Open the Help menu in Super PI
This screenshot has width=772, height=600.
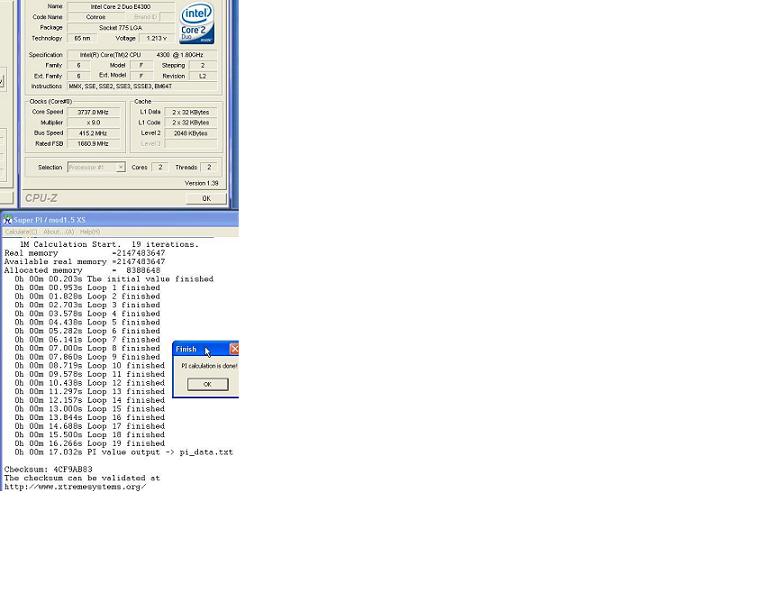click(x=90, y=232)
